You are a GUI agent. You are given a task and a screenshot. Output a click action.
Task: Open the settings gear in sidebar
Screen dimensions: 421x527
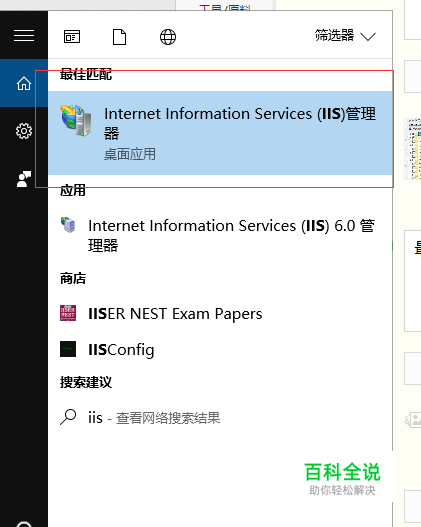click(x=24, y=131)
